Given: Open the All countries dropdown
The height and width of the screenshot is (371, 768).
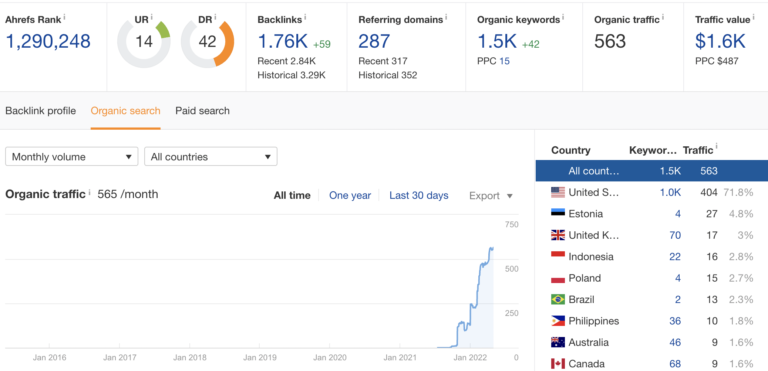Looking at the screenshot, I should (211, 157).
